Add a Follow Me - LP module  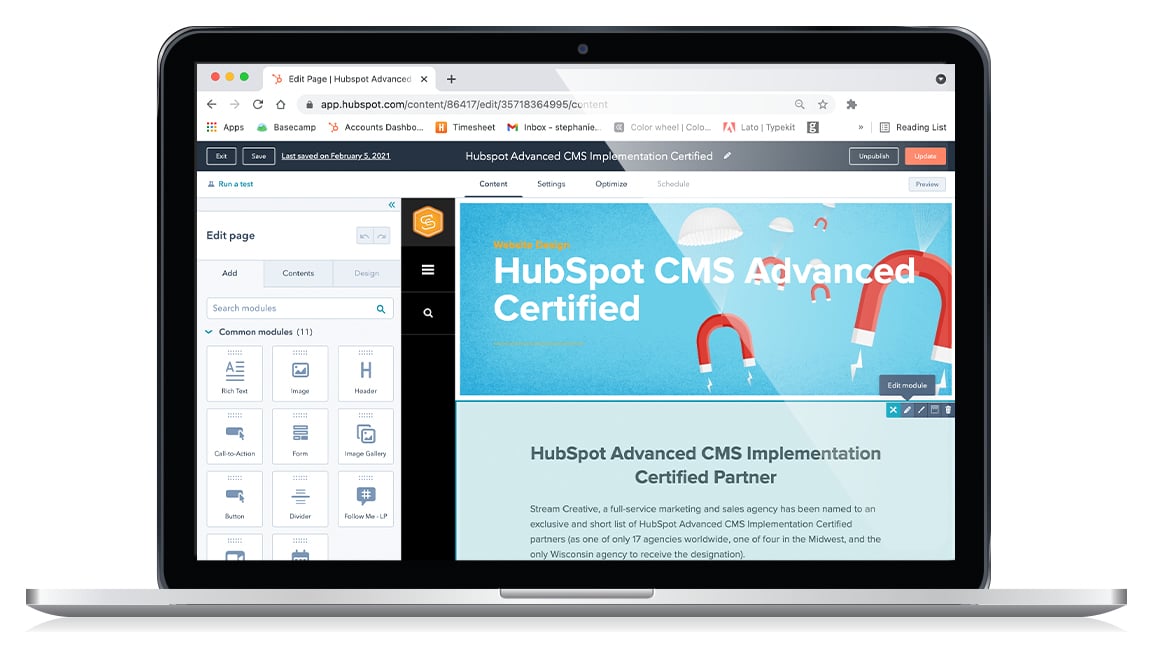(365, 499)
